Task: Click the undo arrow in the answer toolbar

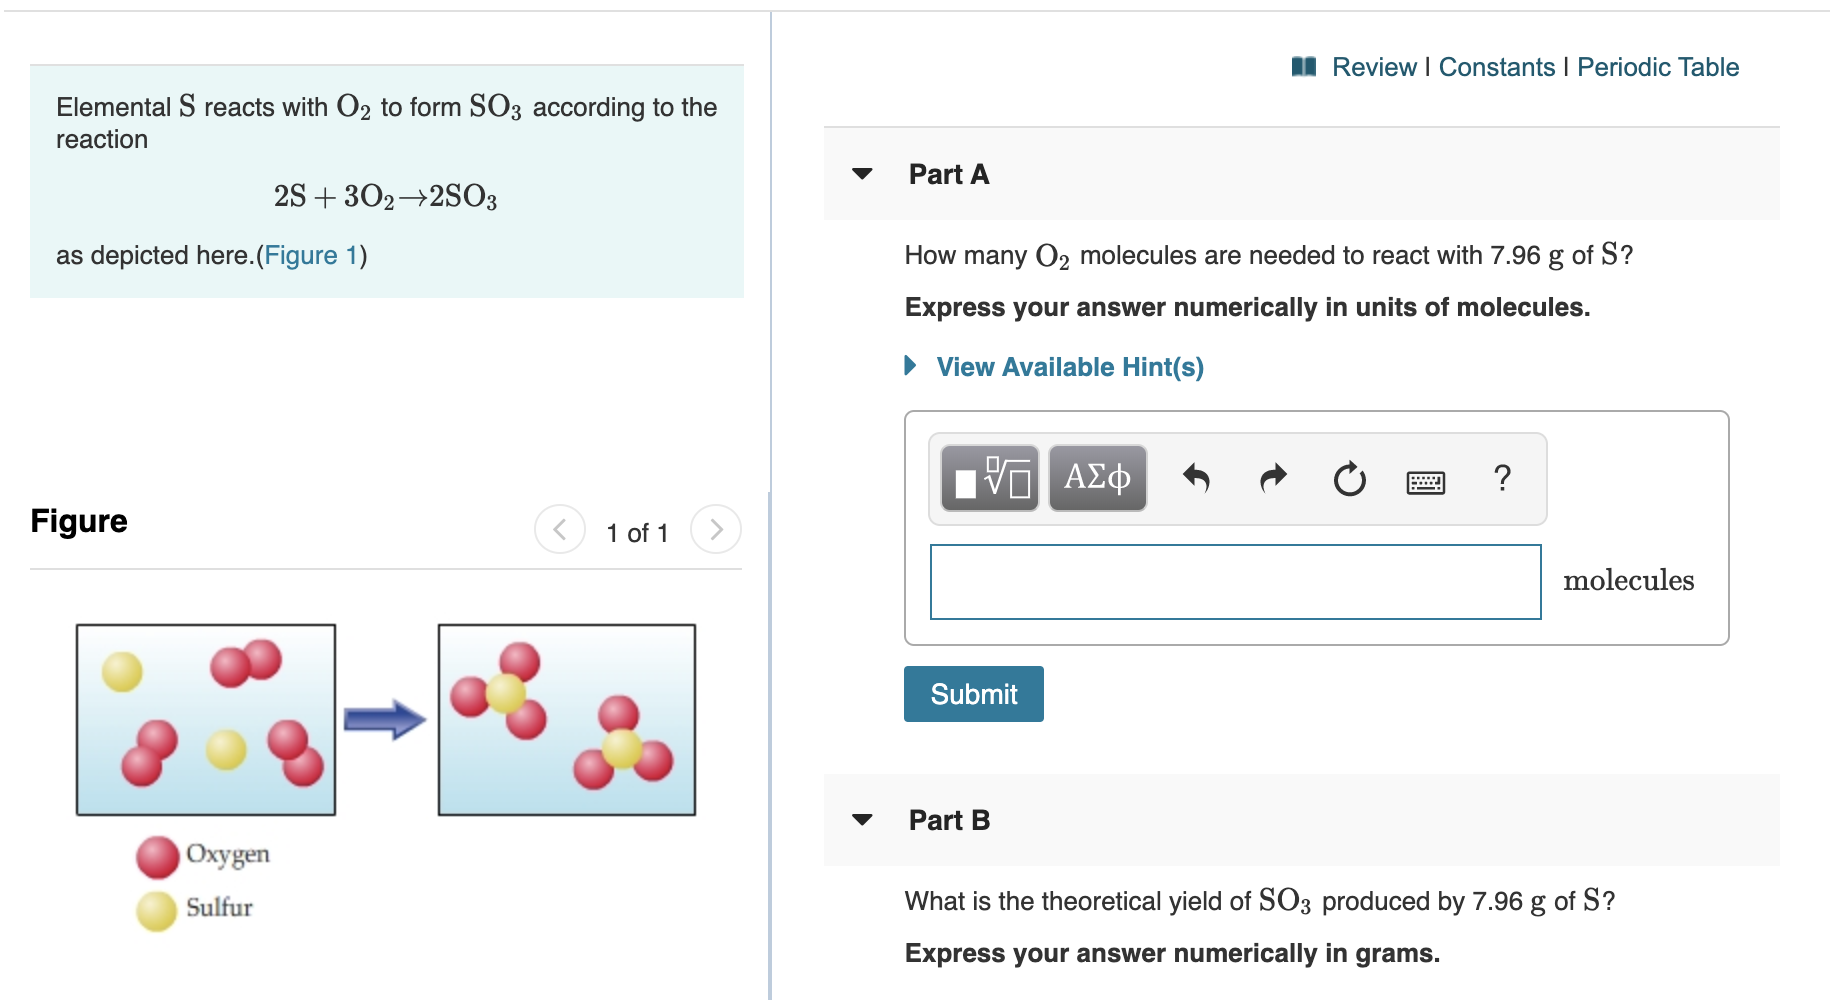Action: pyautogui.click(x=1196, y=478)
